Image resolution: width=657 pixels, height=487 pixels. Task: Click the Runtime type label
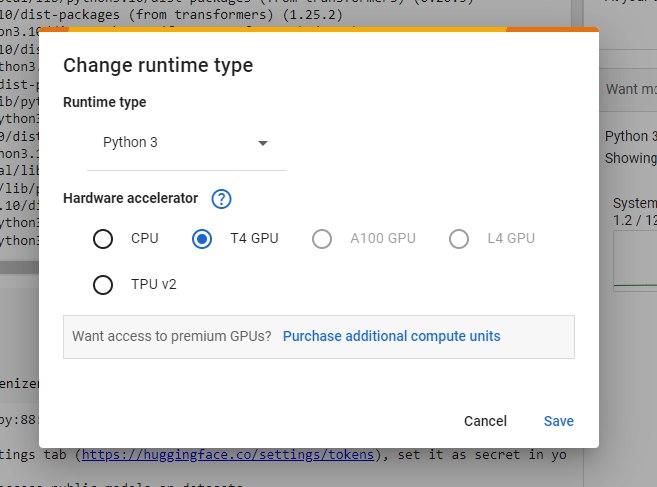[x=105, y=102]
